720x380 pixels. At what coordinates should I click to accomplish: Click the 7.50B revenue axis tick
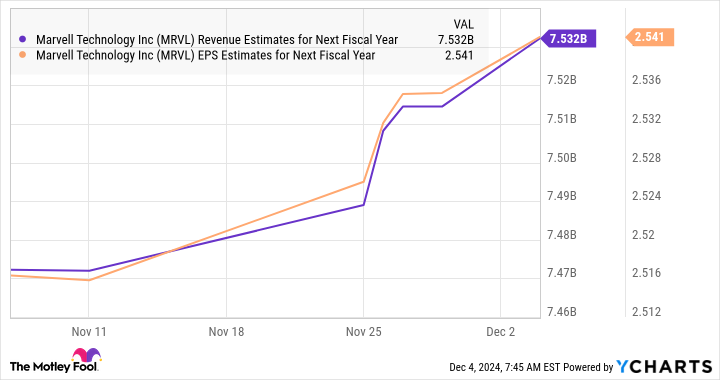562,158
